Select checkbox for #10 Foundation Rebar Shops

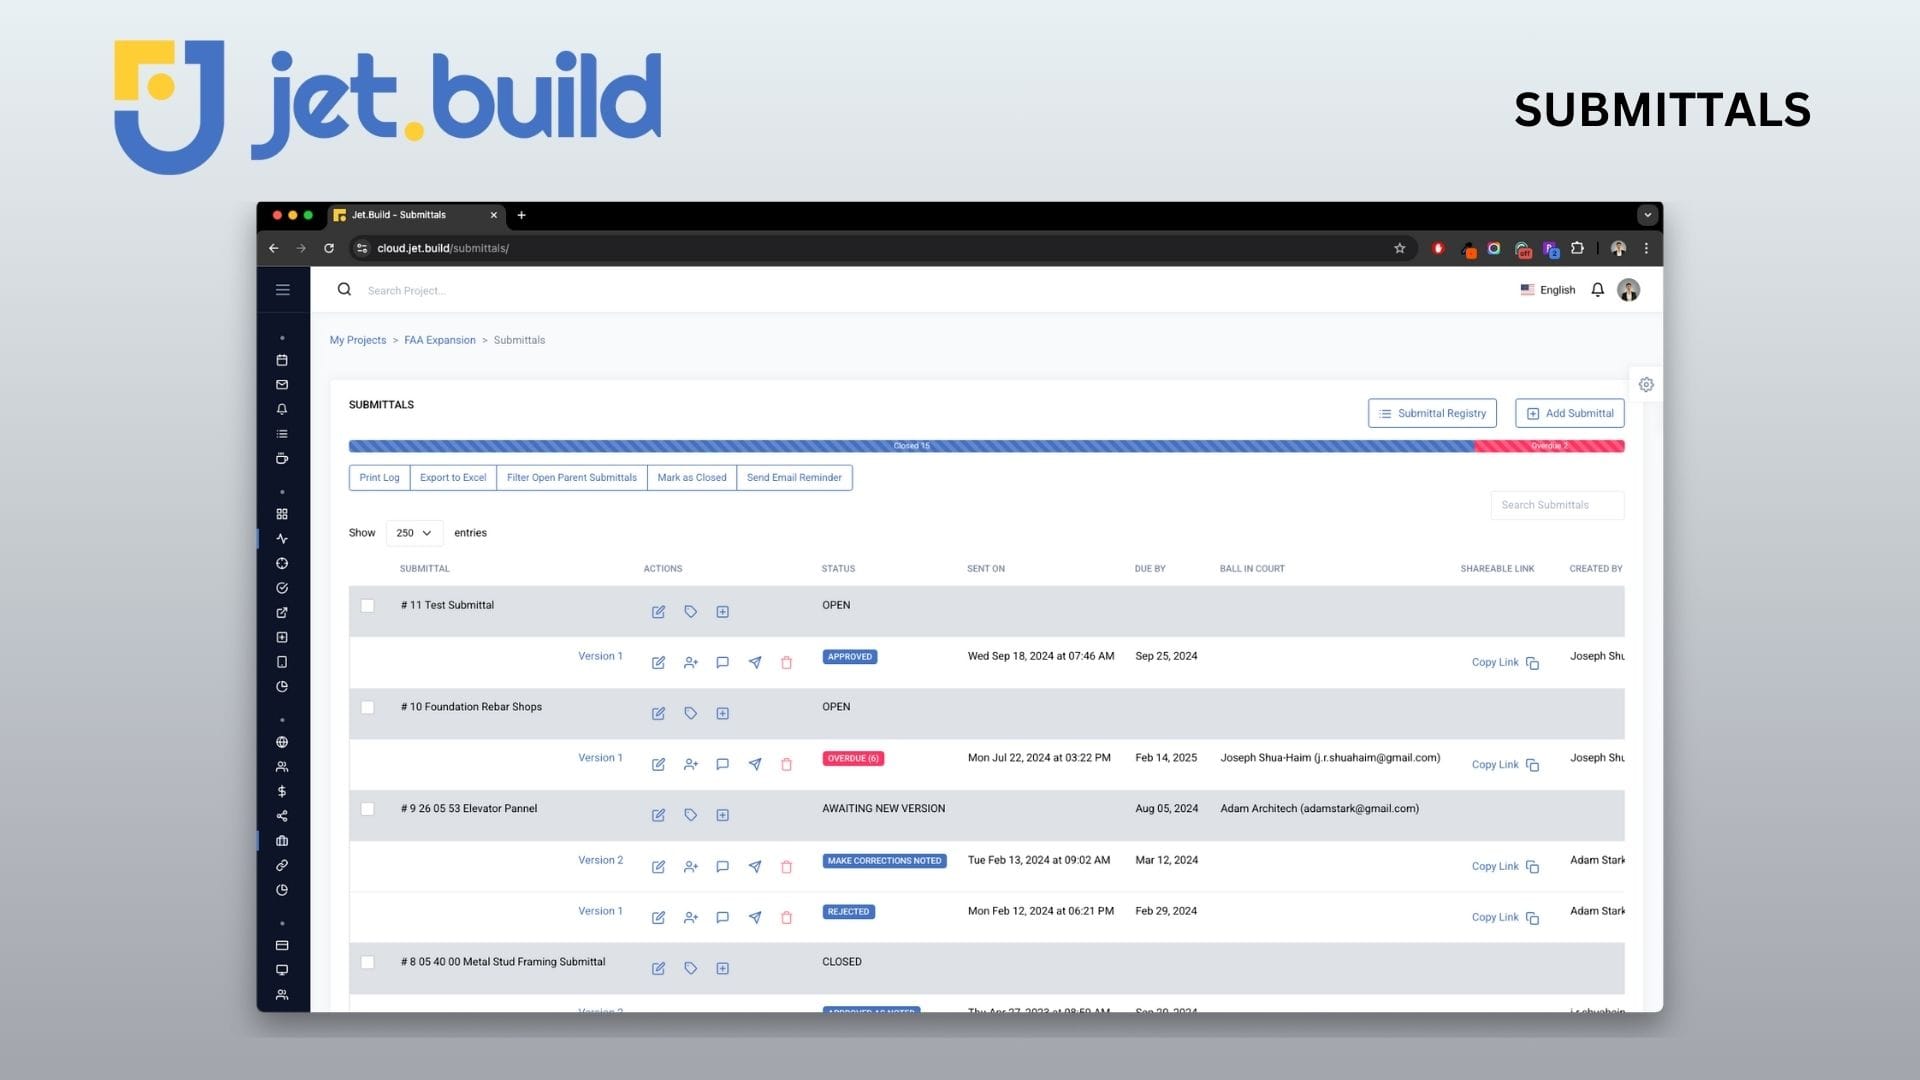coord(367,708)
